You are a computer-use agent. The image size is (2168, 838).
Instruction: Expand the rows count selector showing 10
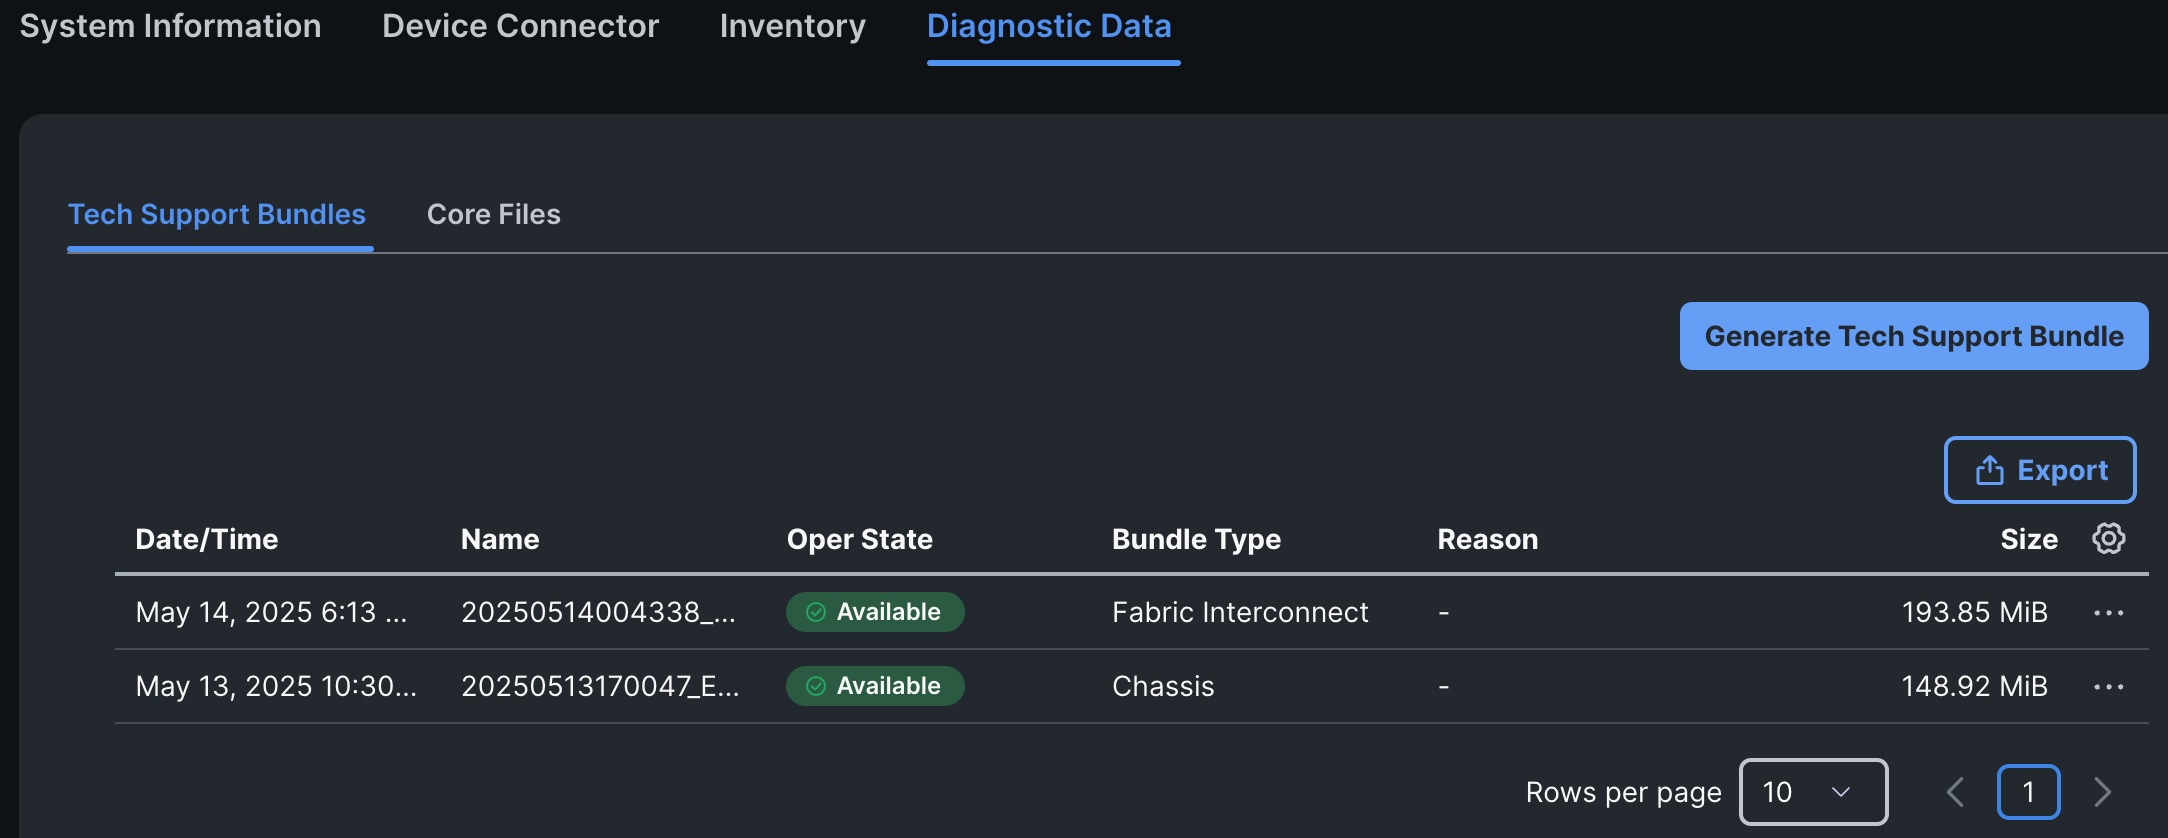1813,792
